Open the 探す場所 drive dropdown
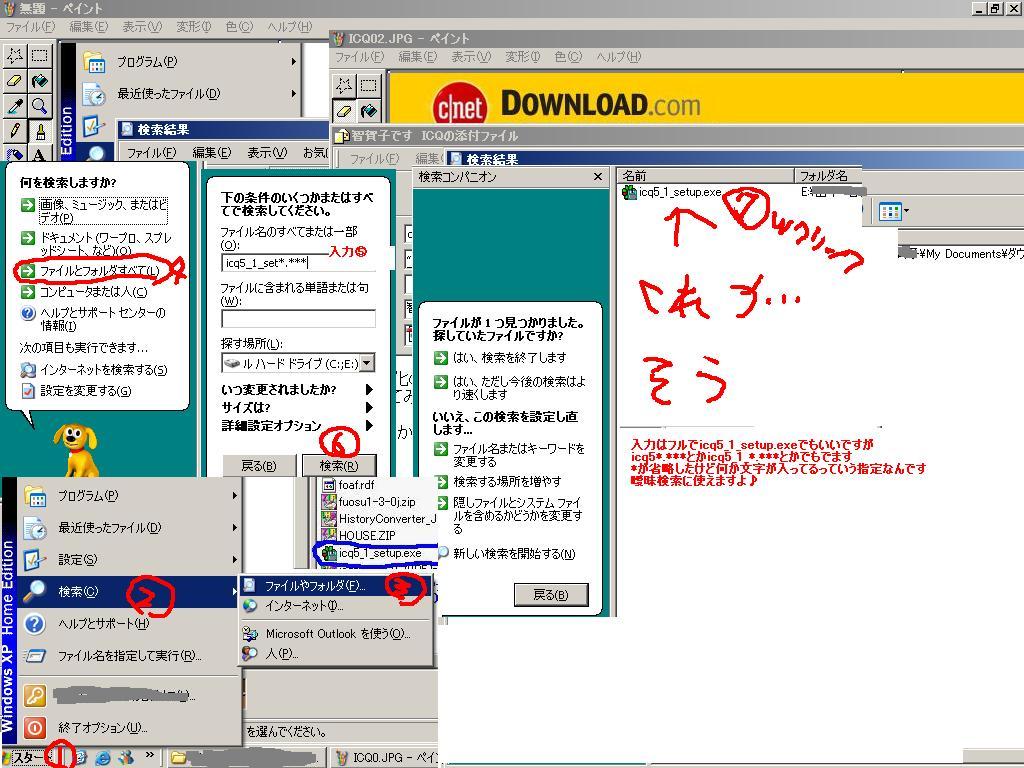 point(367,362)
